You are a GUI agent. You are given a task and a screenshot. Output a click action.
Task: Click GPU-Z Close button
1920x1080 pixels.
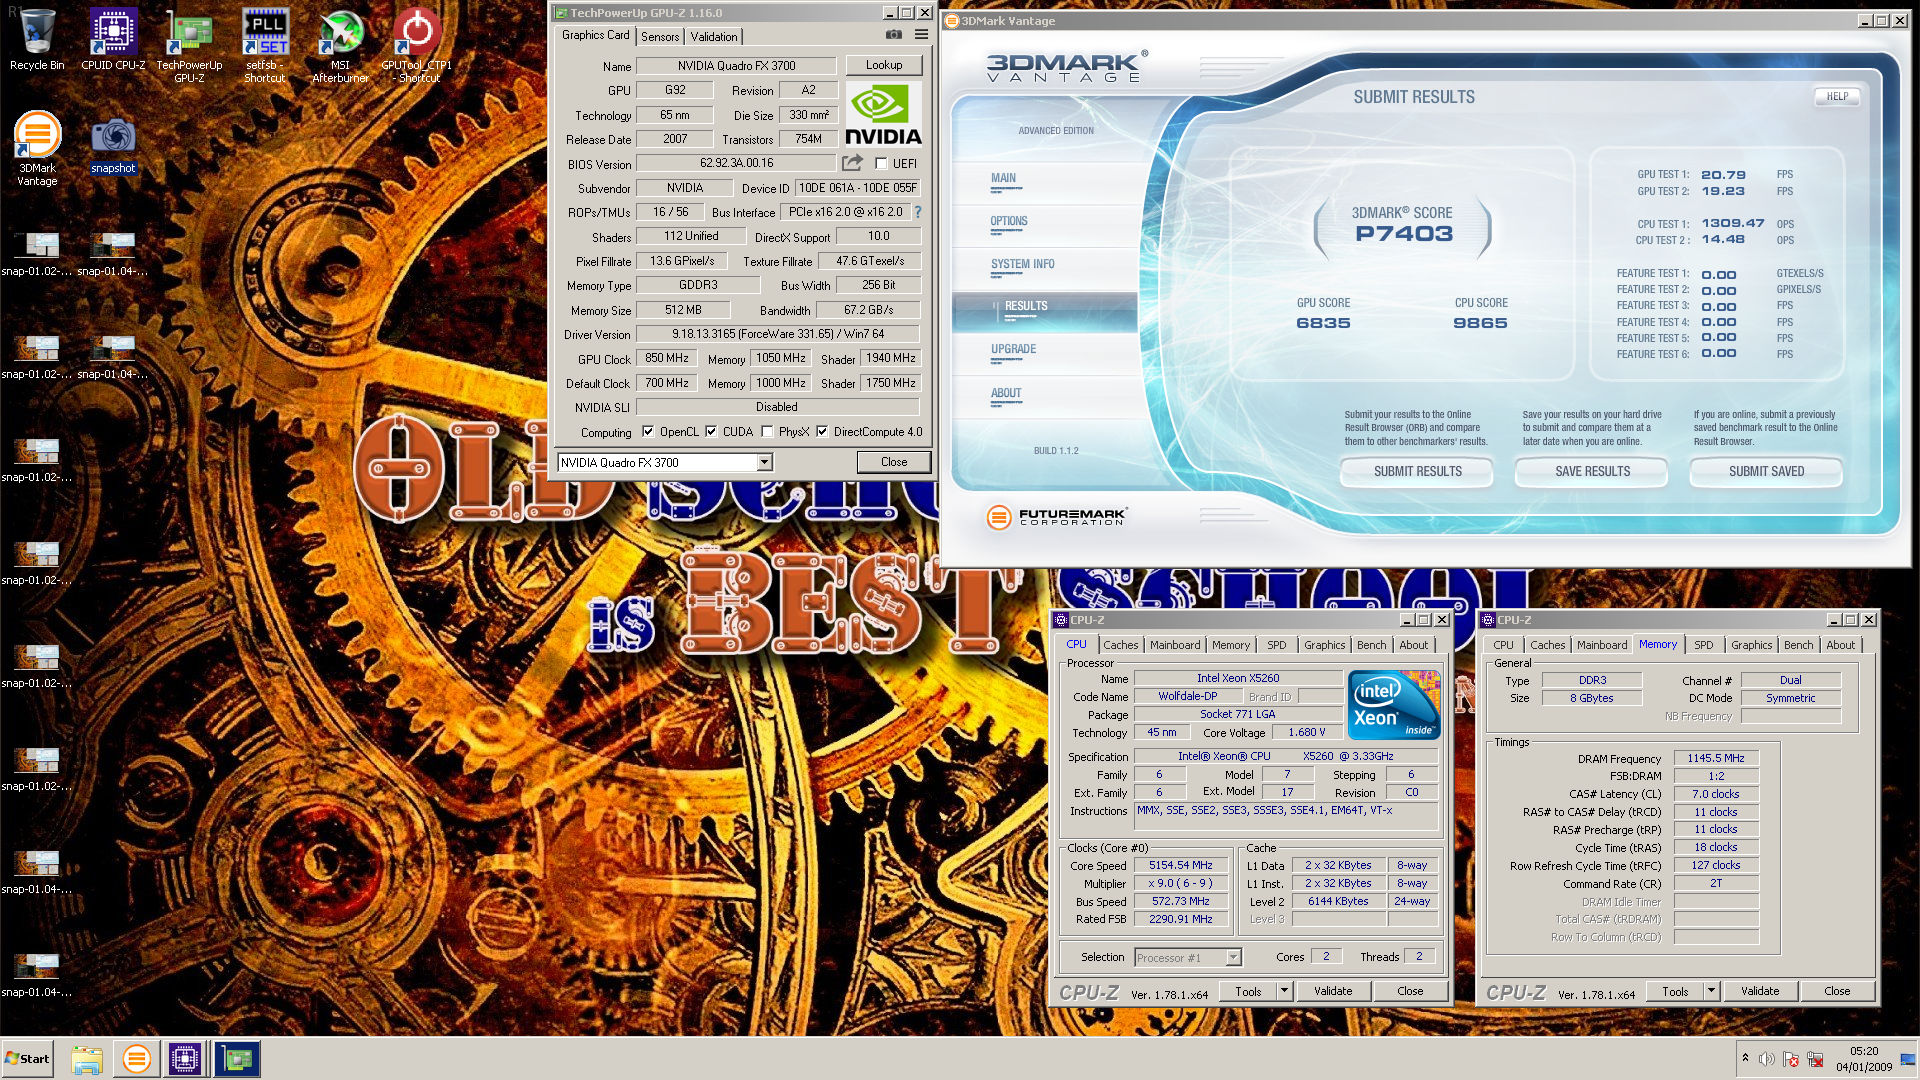coord(894,462)
